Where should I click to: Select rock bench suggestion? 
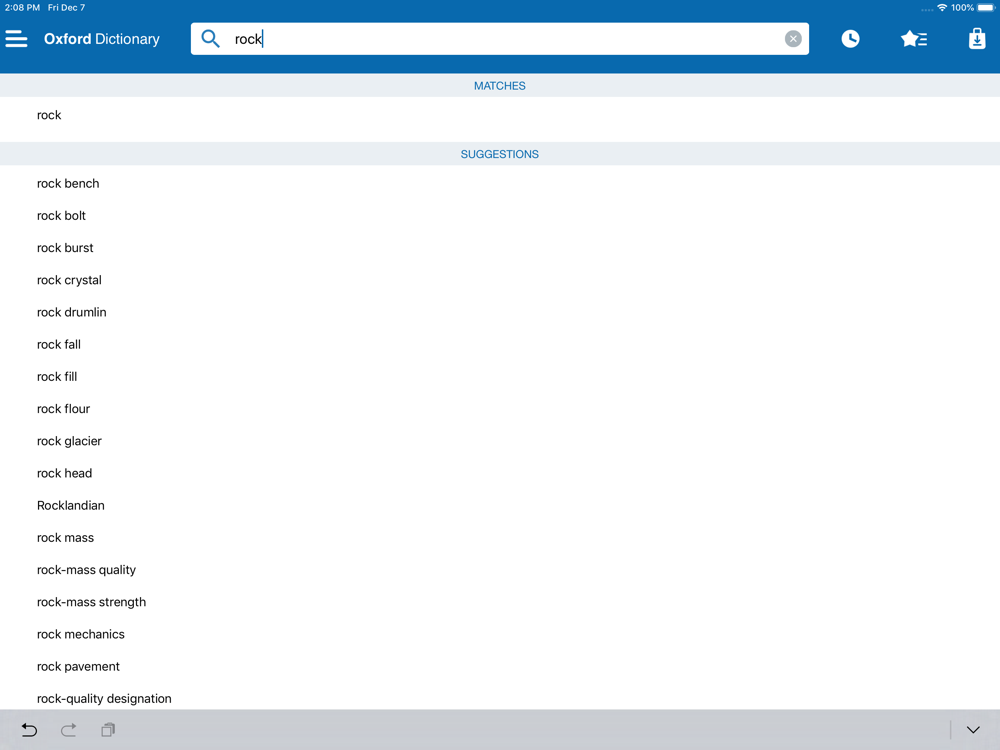click(x=500, y=184)
